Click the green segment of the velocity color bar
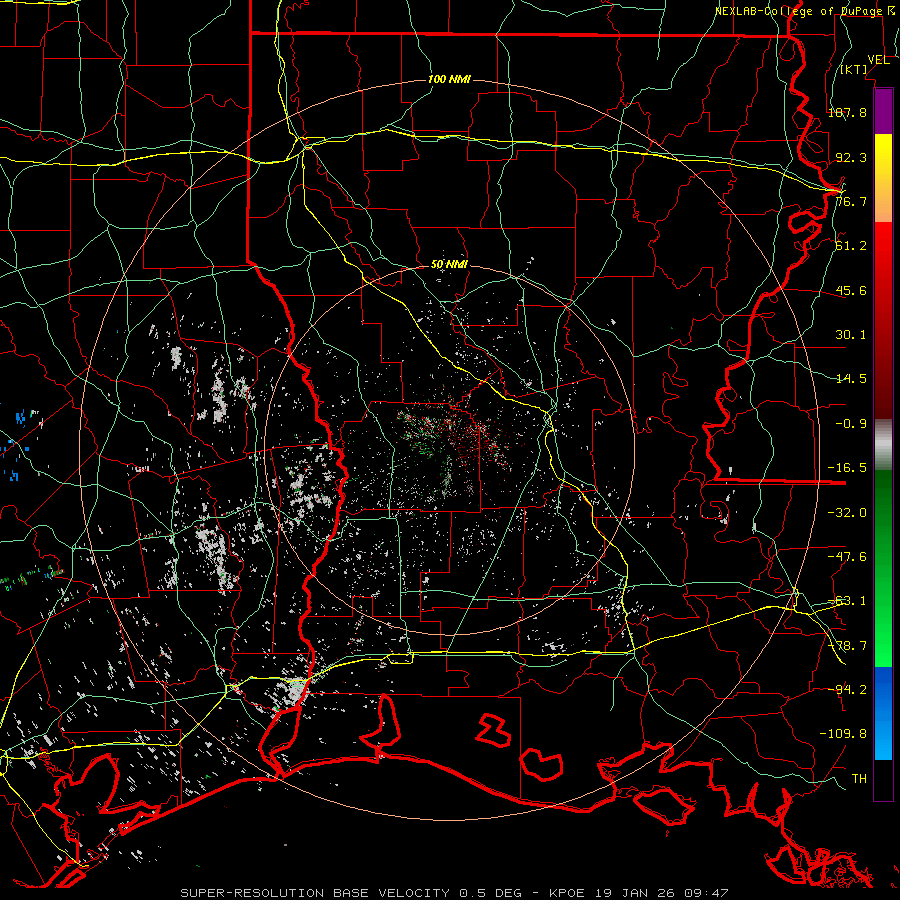900x900 pixels. point(883,568)
